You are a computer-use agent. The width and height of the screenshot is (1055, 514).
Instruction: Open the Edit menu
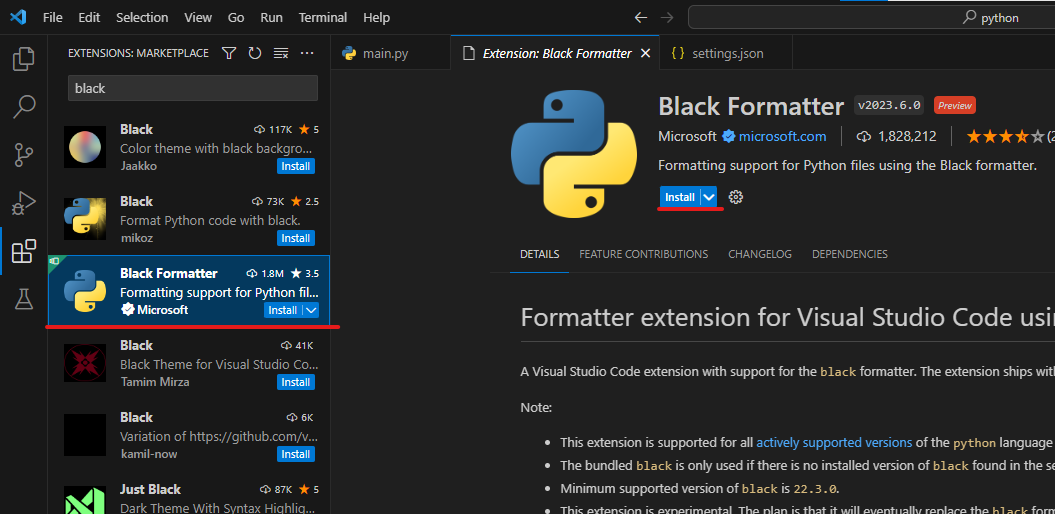[89, 17]
